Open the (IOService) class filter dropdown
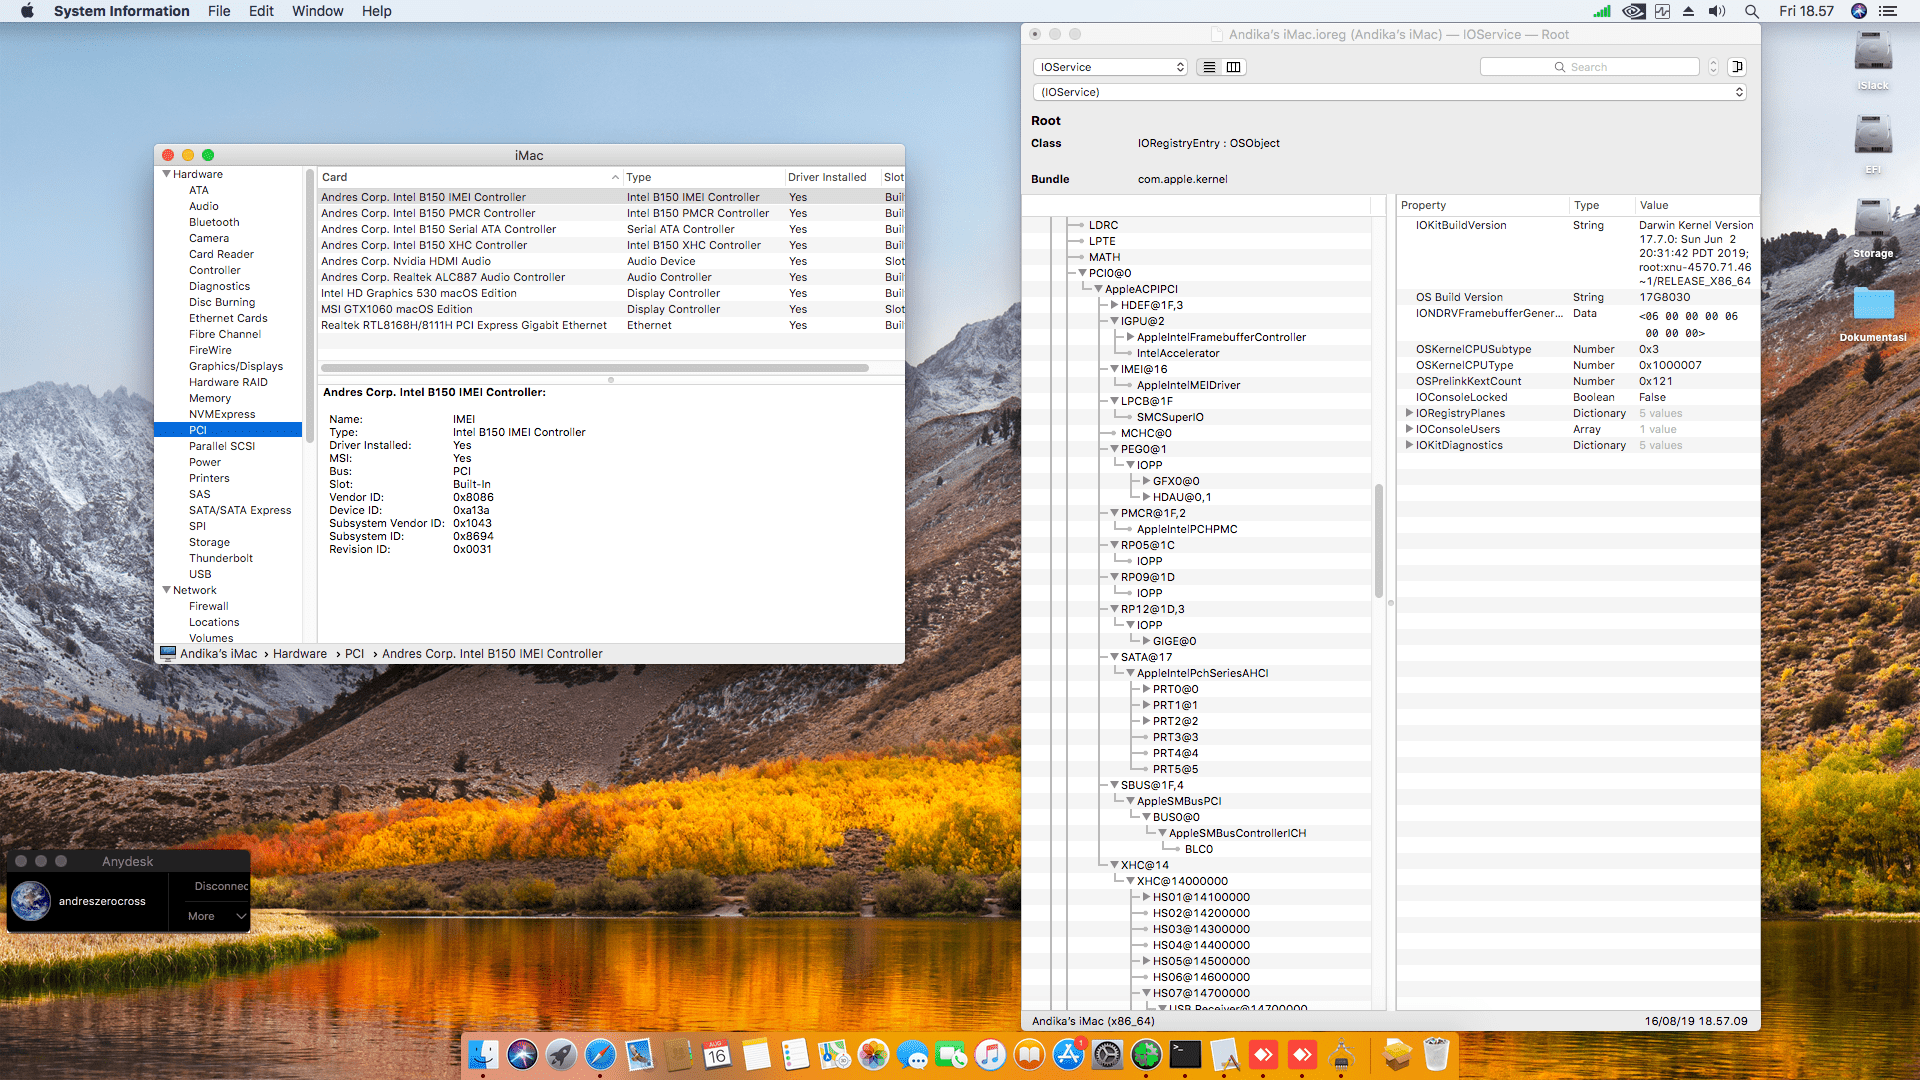The image size is (1920, 1080). [1390, 92]
